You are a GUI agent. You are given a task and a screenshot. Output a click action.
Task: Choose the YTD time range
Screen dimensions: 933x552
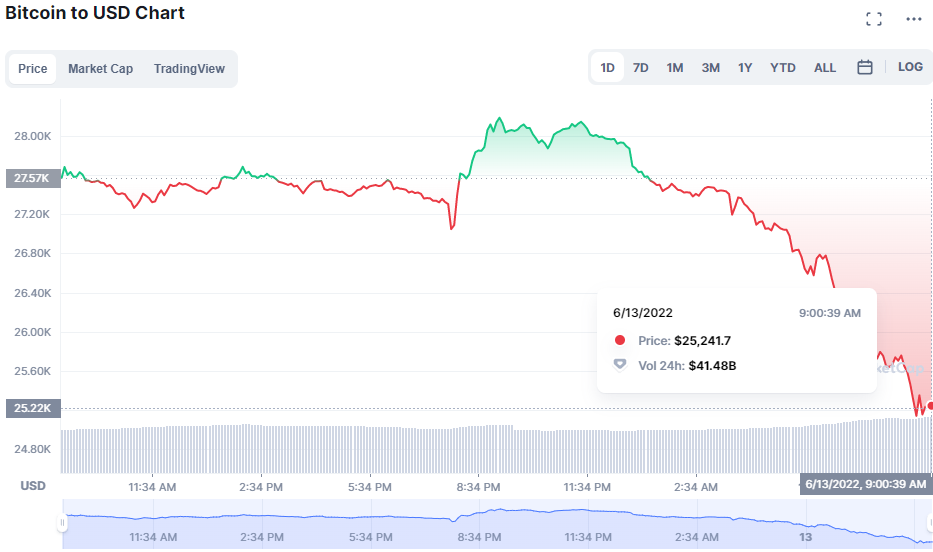[x=783, y=68]
